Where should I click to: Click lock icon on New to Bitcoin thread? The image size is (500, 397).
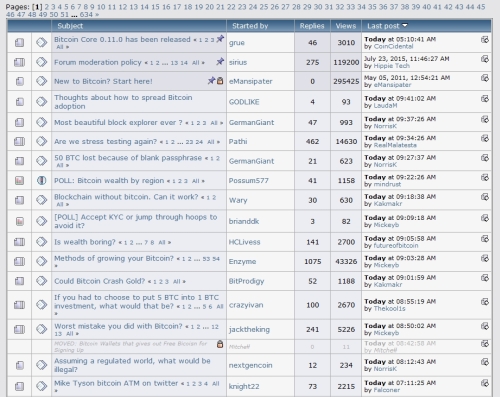pyautogui.click(x=220, y=81)
